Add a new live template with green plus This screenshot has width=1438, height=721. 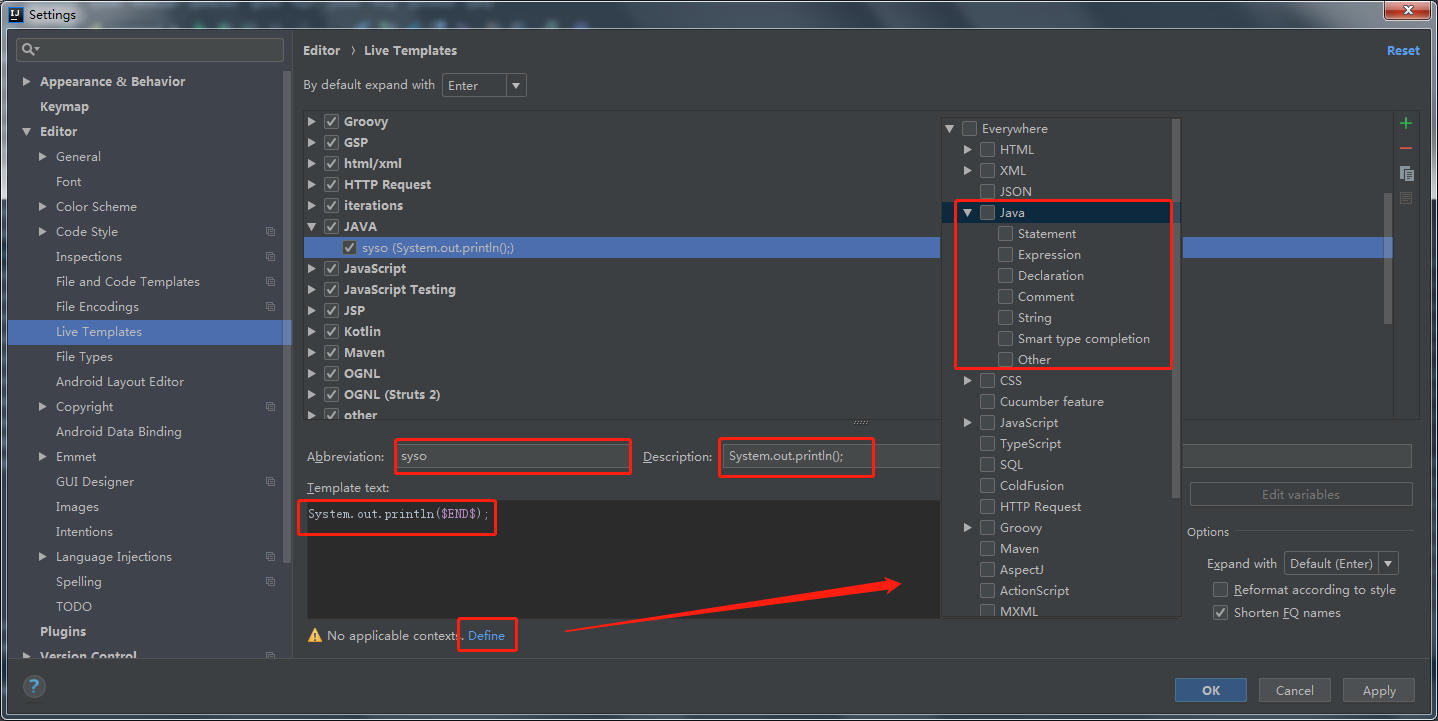point(1405,123)
